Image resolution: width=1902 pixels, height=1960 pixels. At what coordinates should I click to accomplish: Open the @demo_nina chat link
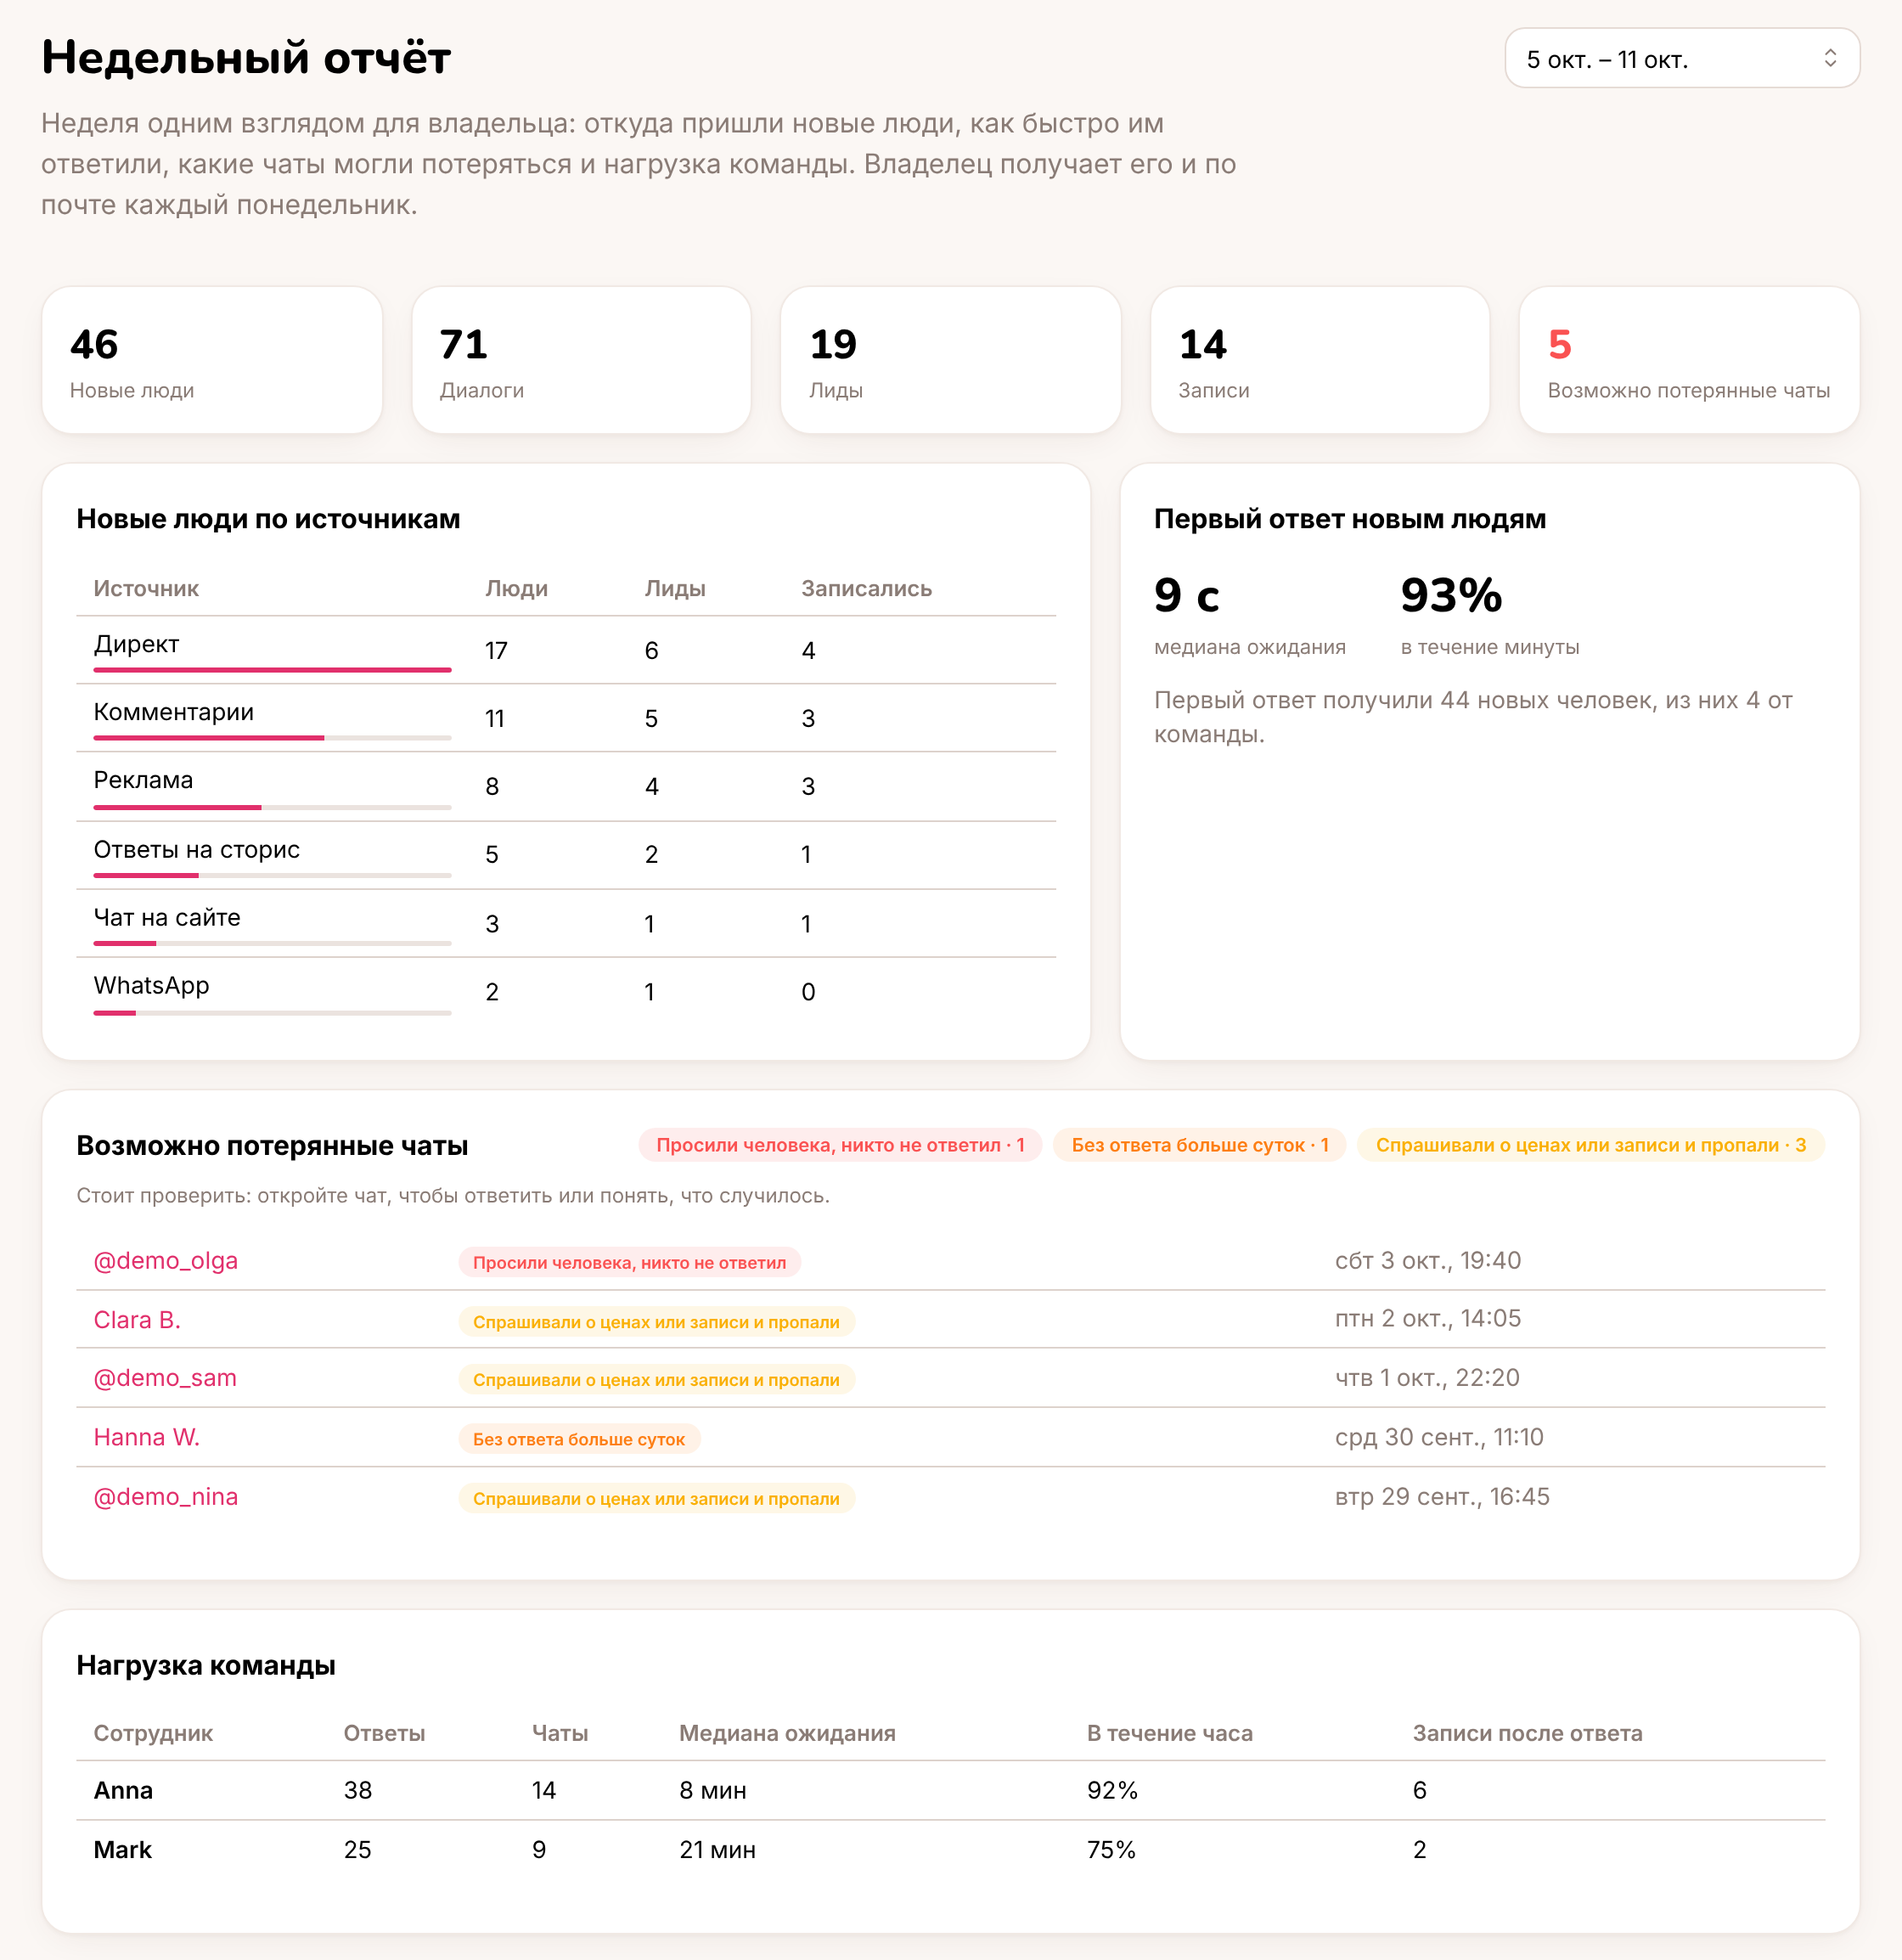click(166, 1496)
